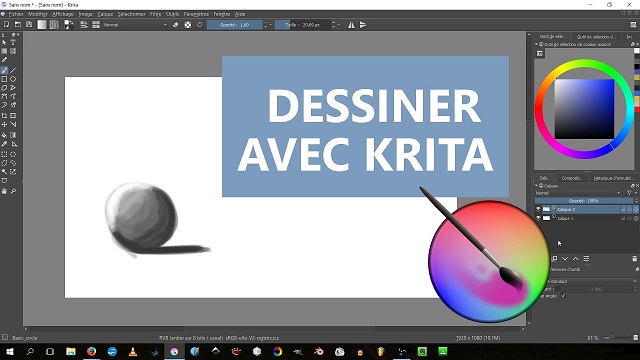Screen dimensions: 640x360
Task: Hide the Calque 1 layer
Action: click(538, 218)
